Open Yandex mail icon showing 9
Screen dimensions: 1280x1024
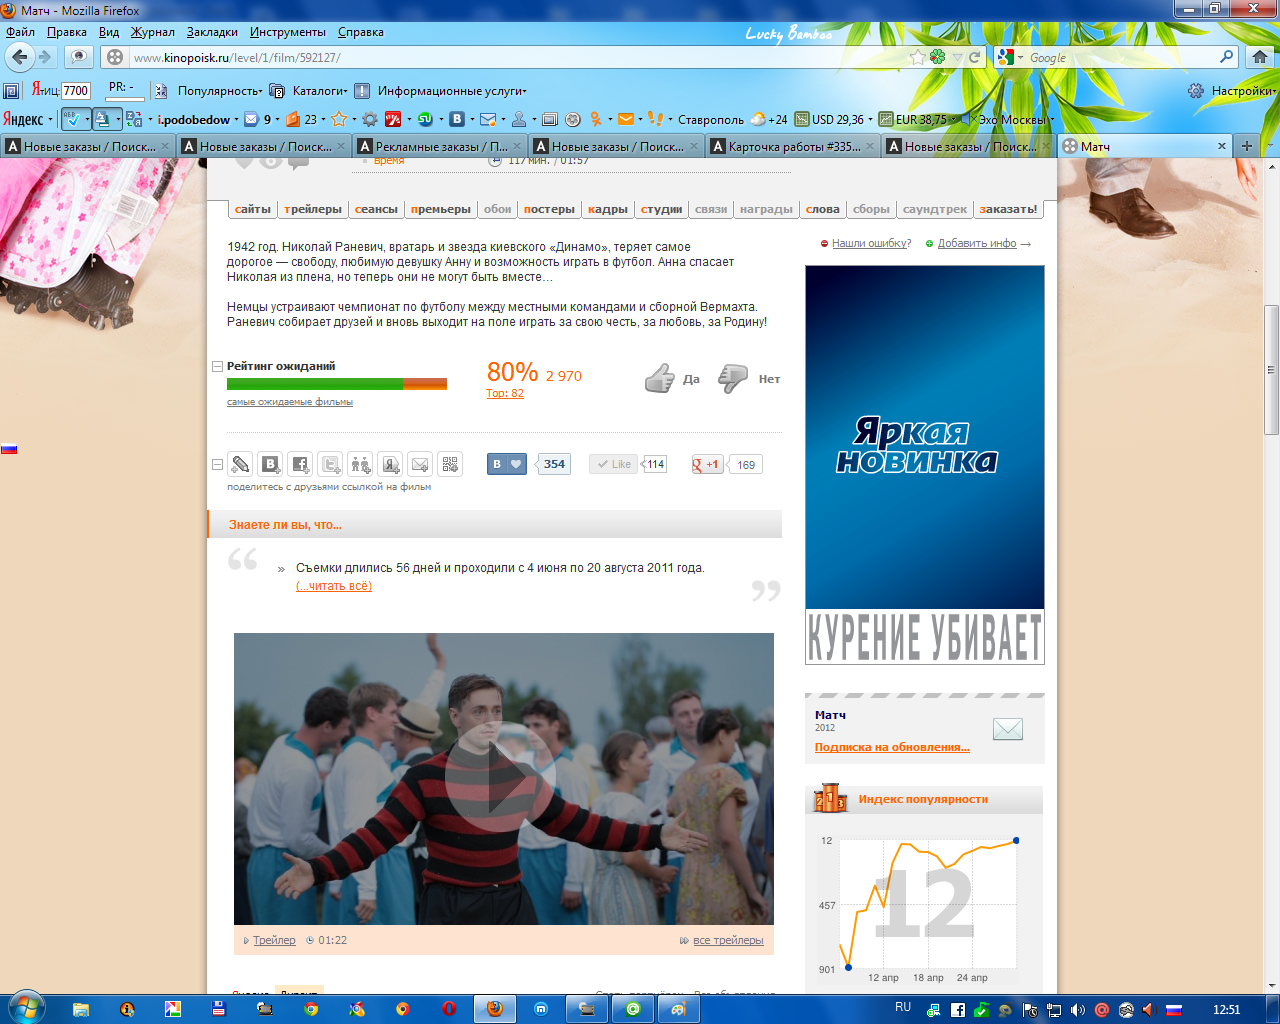pyautogui.click(x=251, y=119)
